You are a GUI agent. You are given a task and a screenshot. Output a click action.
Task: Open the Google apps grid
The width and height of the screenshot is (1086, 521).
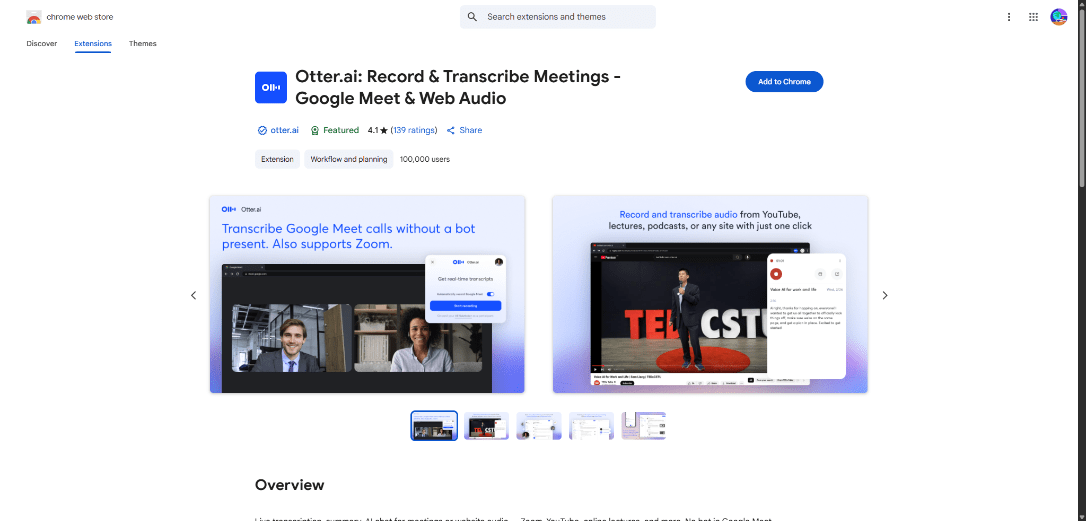(x=1033, y=17)
